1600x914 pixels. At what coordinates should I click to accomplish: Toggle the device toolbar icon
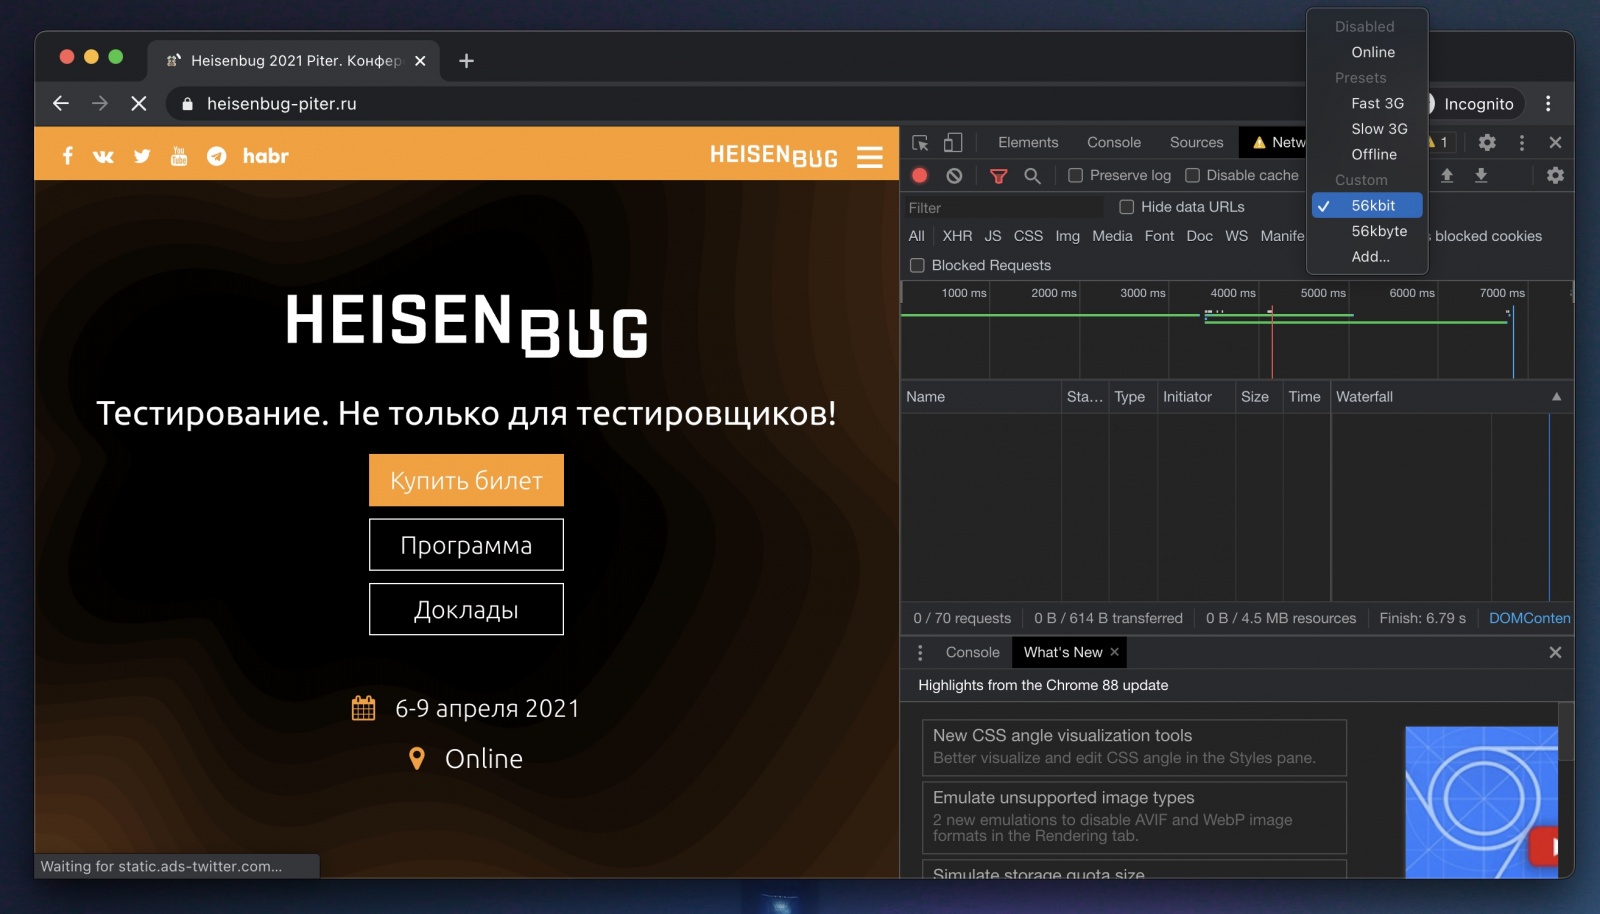953,142
